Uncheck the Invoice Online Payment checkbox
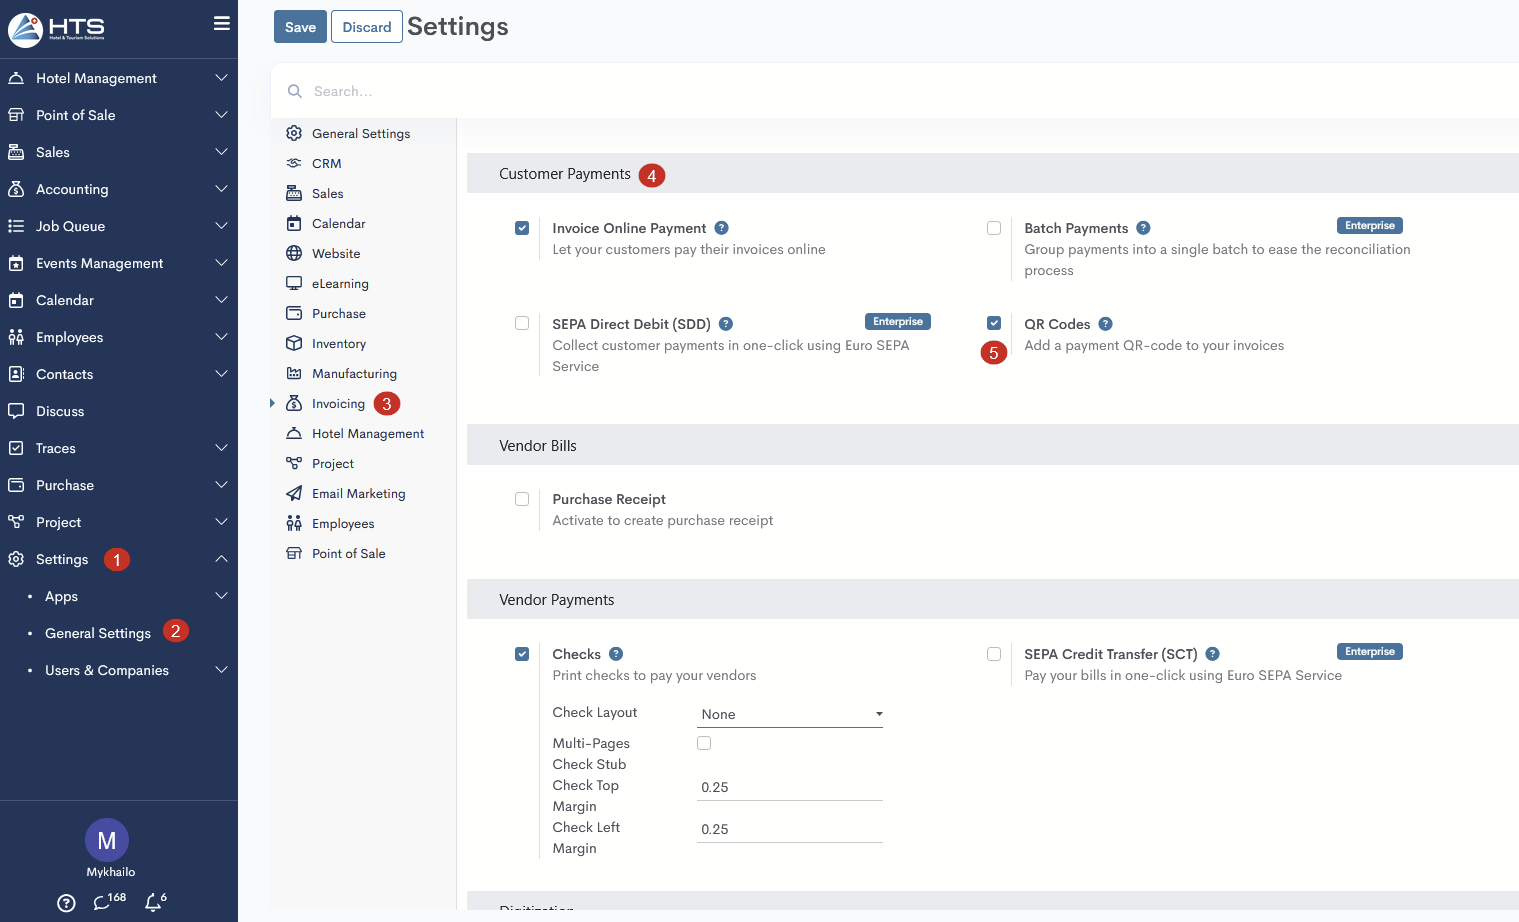1519x922 pixels. pos(522,228)
